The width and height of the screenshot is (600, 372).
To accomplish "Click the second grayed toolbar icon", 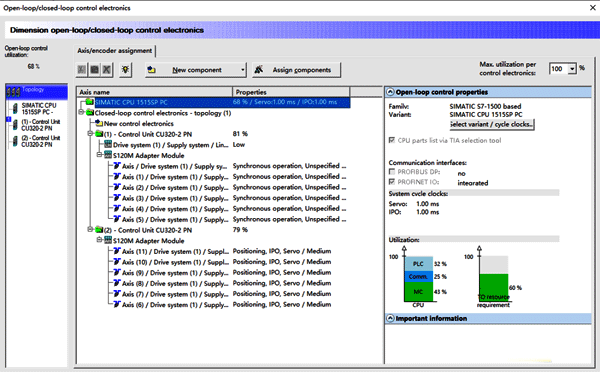I will click(x=94, y=70).
